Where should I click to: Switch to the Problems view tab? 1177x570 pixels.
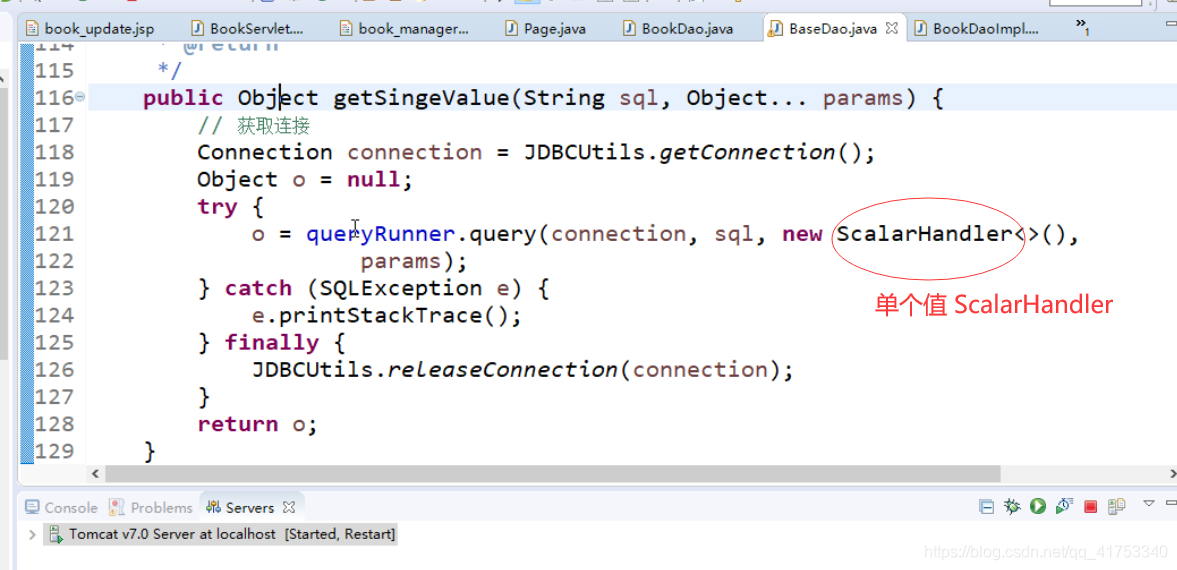[x=151, y=508]
